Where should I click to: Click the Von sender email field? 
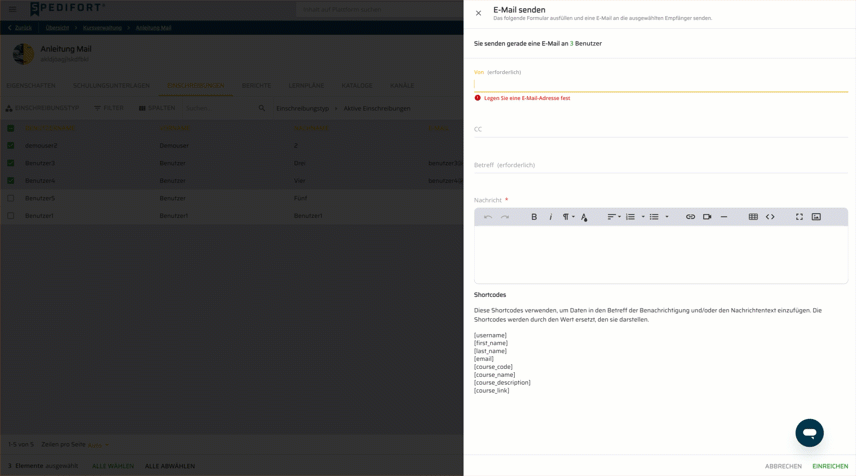pos(661,84)
